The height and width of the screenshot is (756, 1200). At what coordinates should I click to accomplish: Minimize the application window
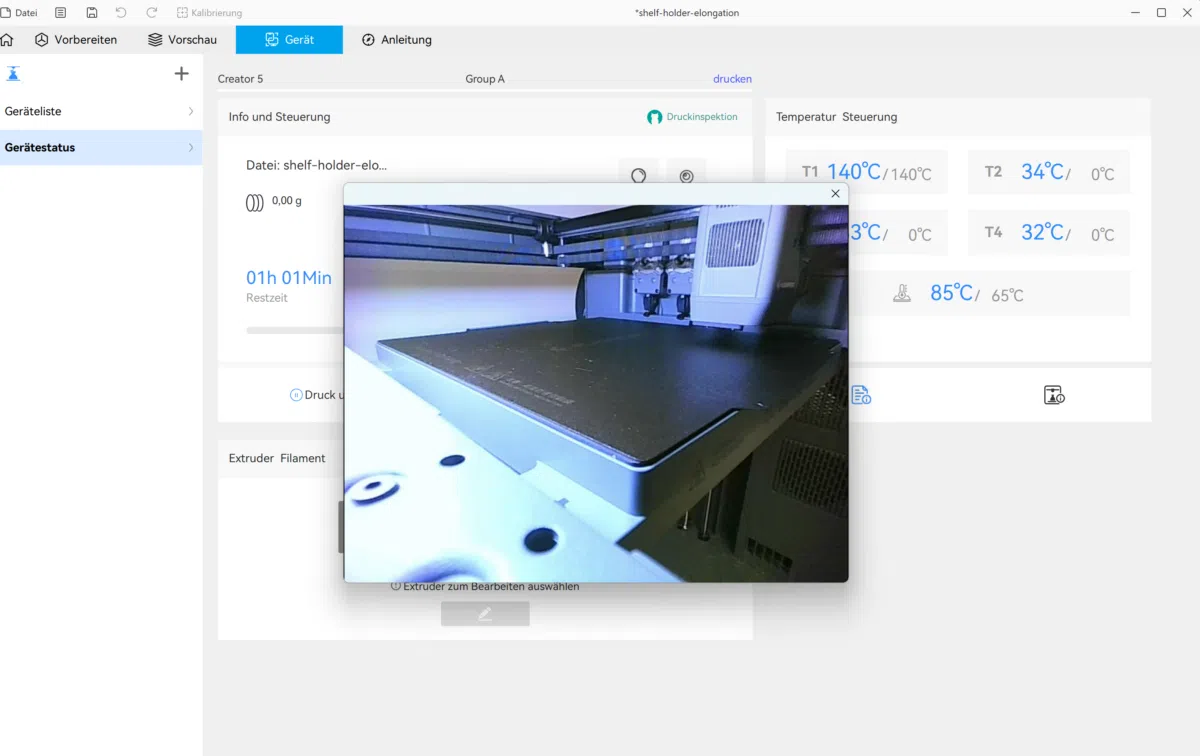coord(1134,13)
